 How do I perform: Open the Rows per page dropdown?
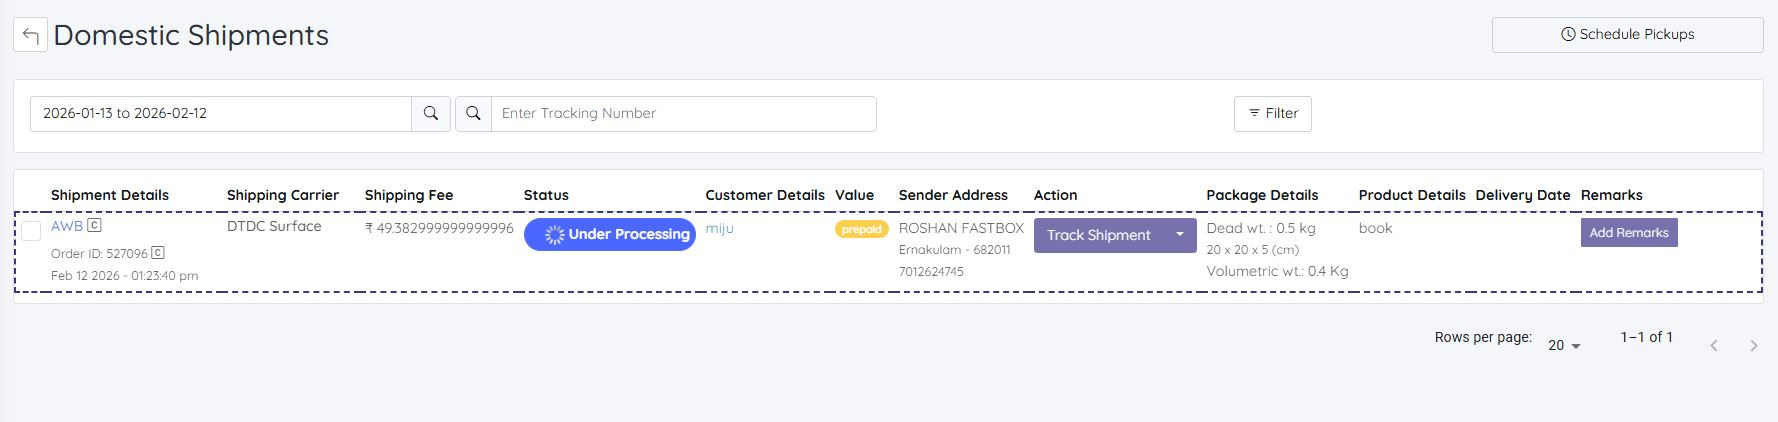(x=1564, y=345)
